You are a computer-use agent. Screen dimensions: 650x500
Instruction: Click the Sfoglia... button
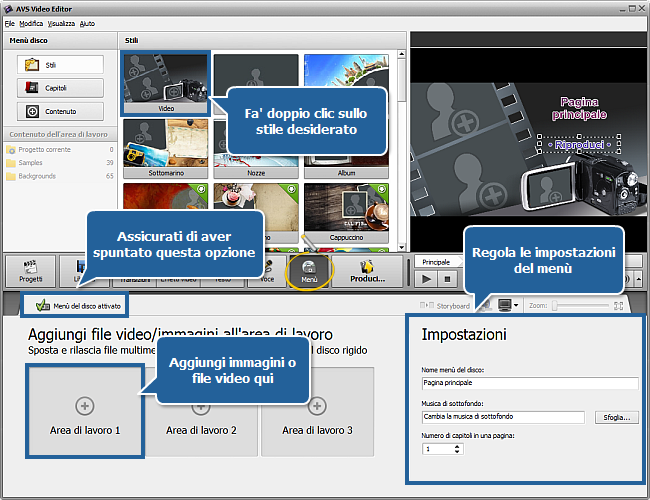click(616, 417)
